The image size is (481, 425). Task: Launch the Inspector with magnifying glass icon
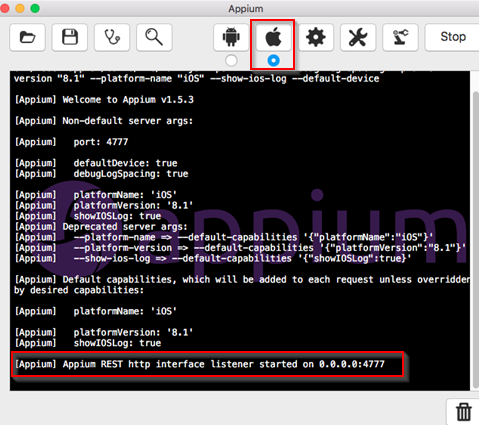point(154,37)
